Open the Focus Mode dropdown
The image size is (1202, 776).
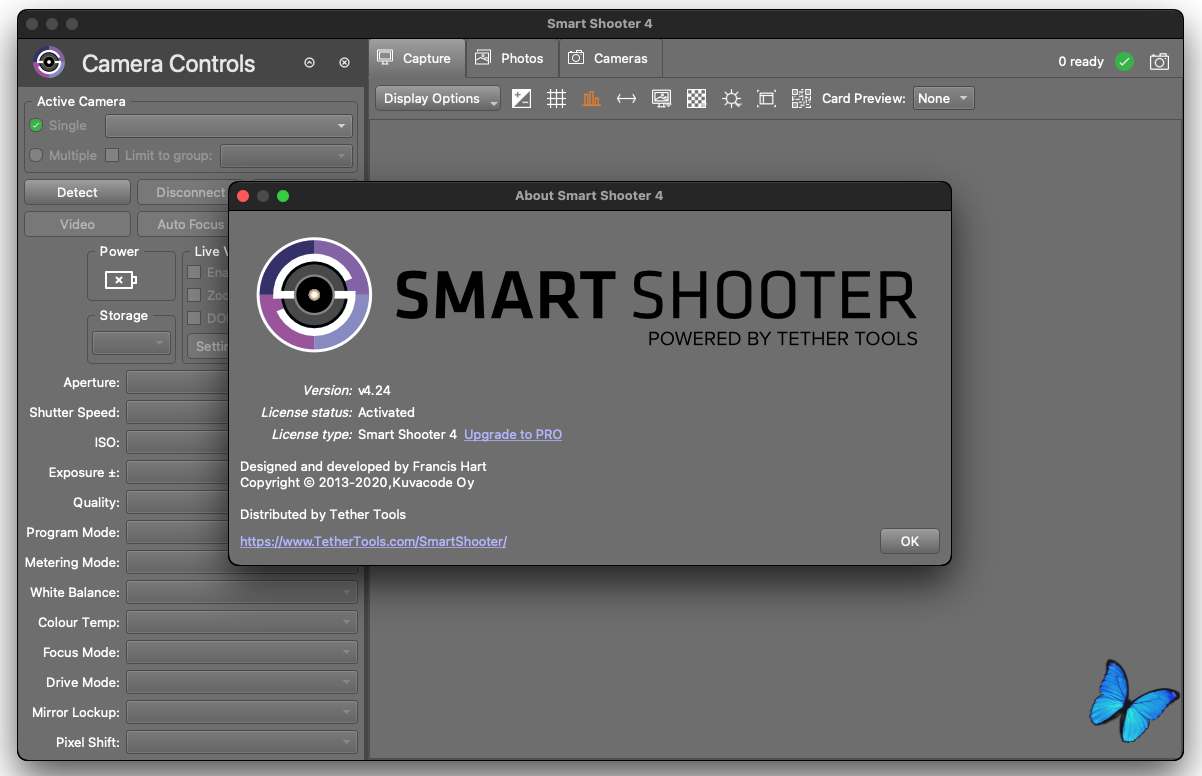(x=242, y=652)
